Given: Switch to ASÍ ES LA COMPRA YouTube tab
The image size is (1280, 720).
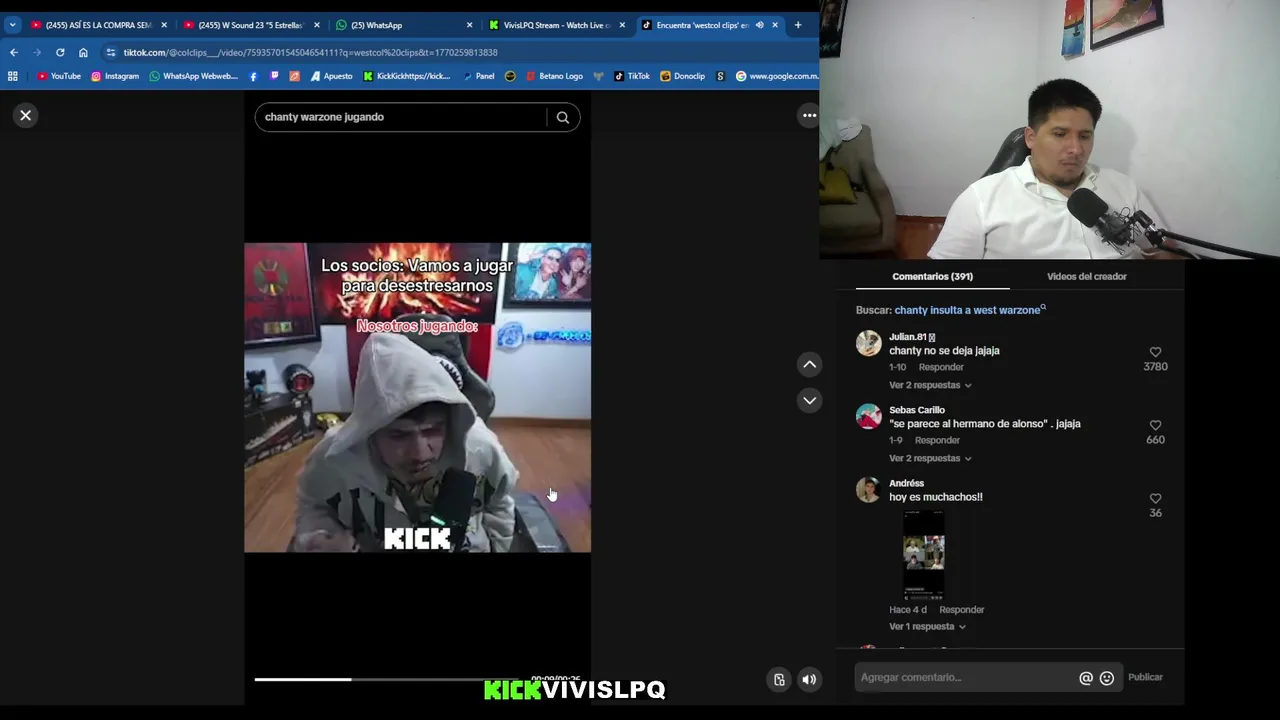Looking at the screenshot, I should coord(92,25).
